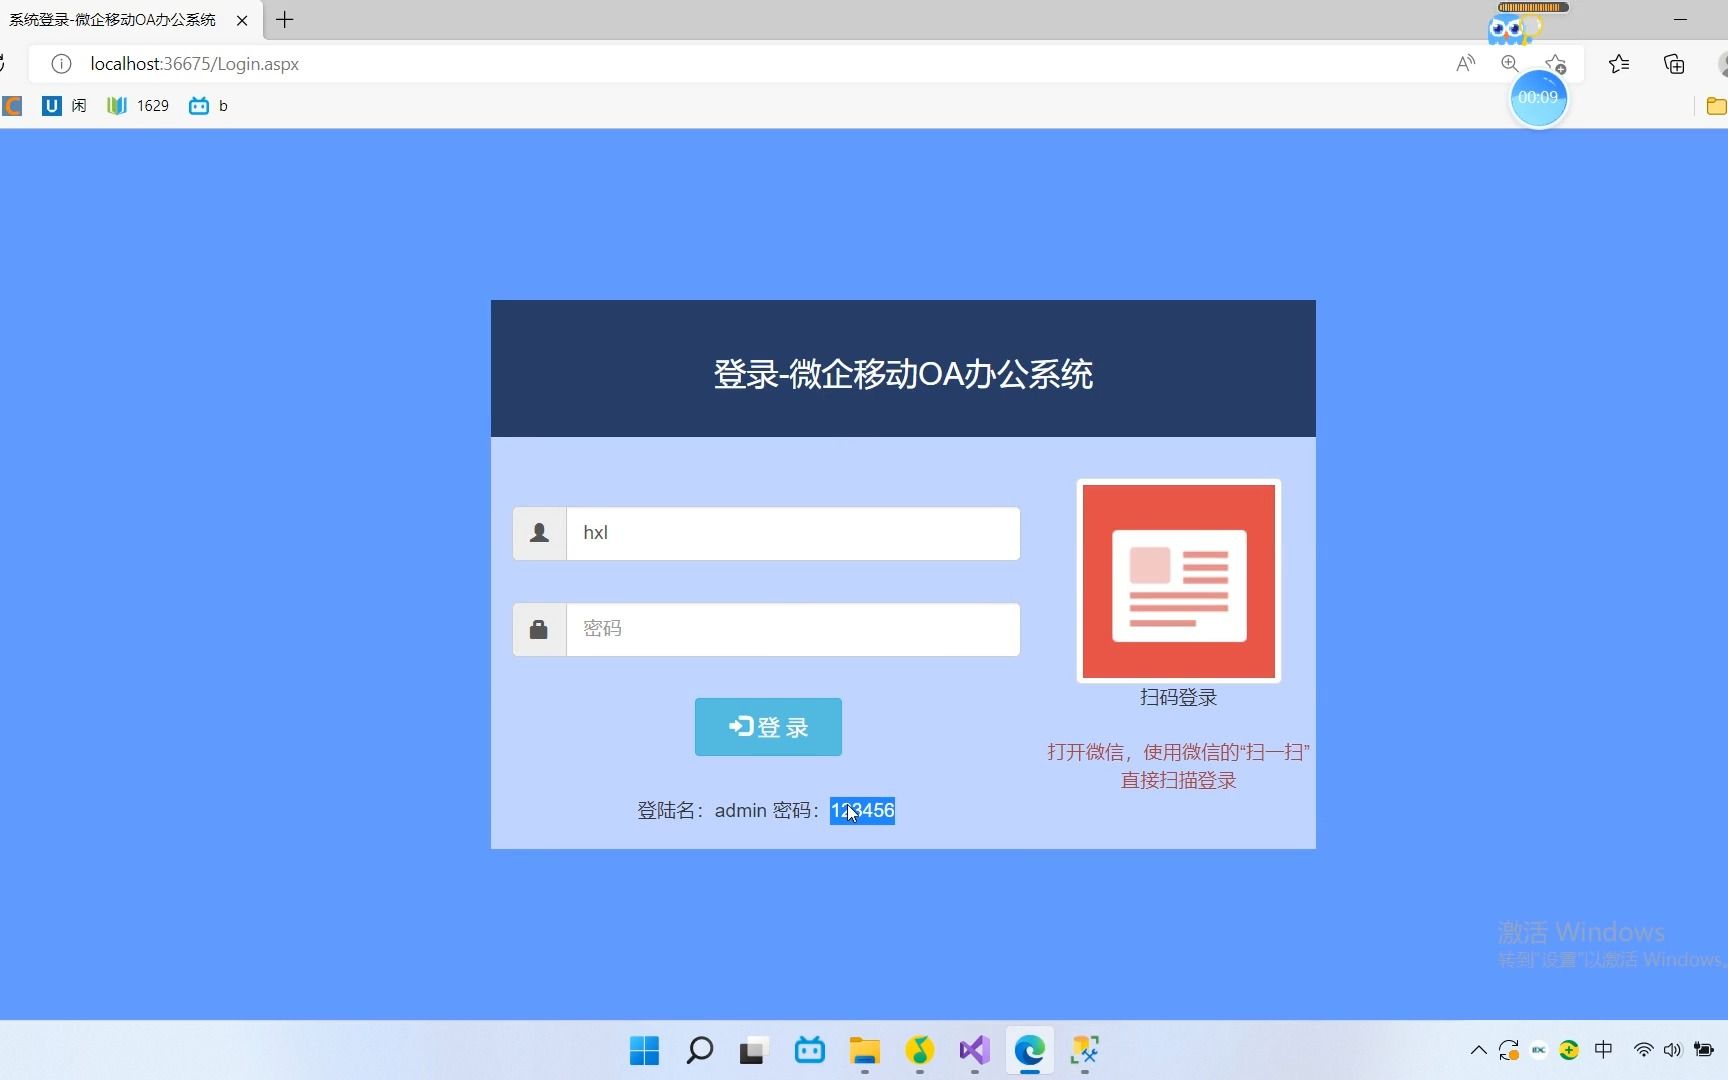
Task: Open the b bilibili bookmark
Action: click(x=208, y=106)
